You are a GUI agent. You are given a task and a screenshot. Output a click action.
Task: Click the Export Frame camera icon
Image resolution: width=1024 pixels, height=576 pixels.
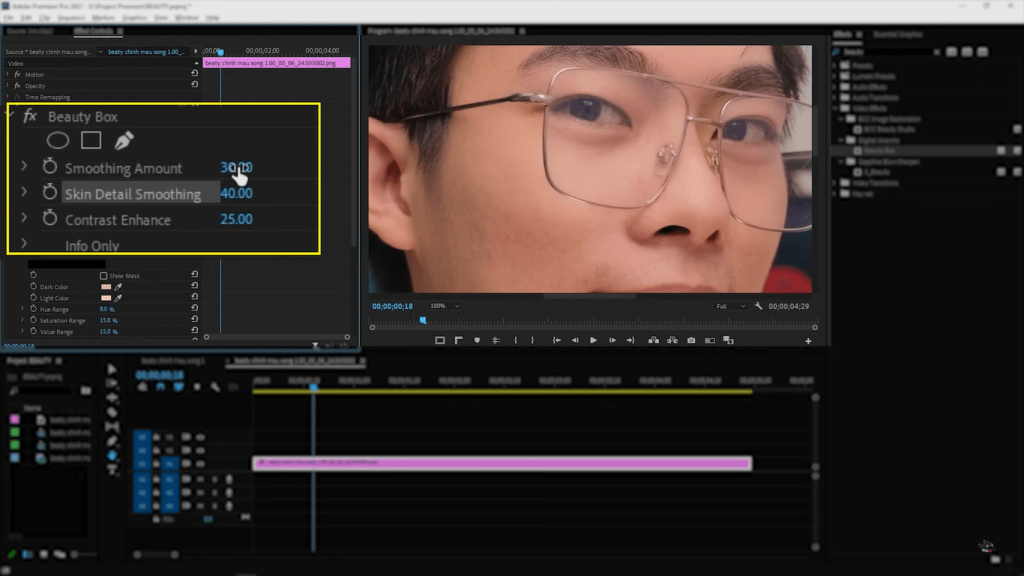[691, 340]
